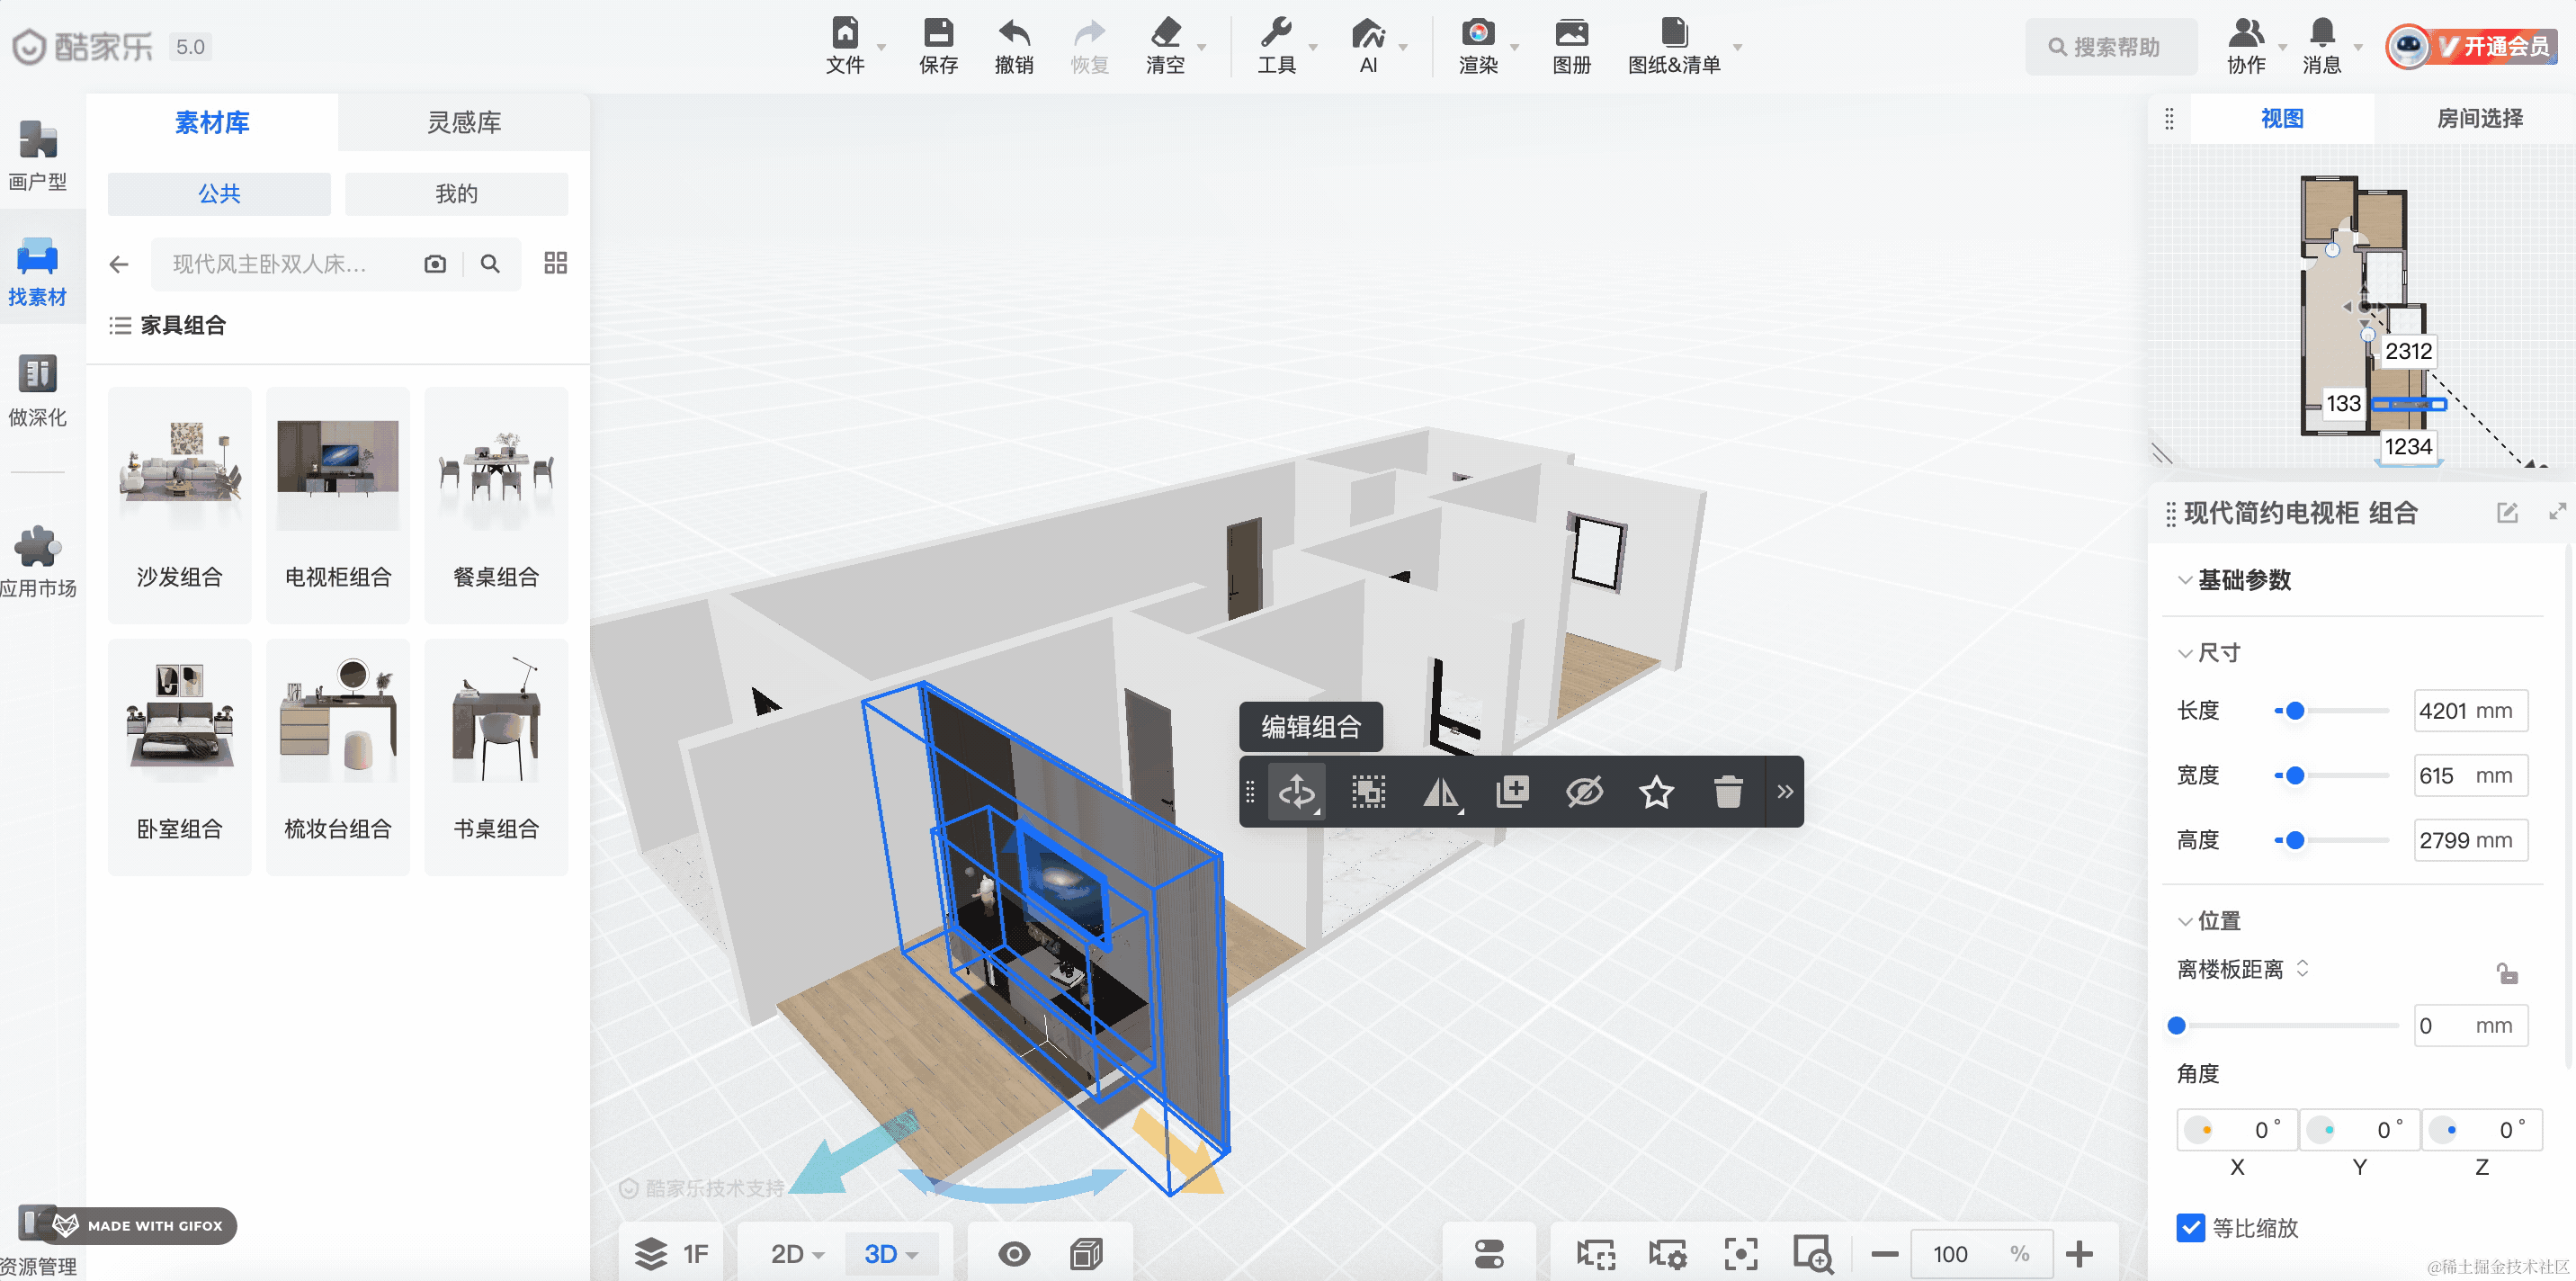The width and height of the screenshot is (2576, 1281).
Task: Toggle the bottom bar switch settings icon
Action: pyautogui.click(x=1489, y=1254)
